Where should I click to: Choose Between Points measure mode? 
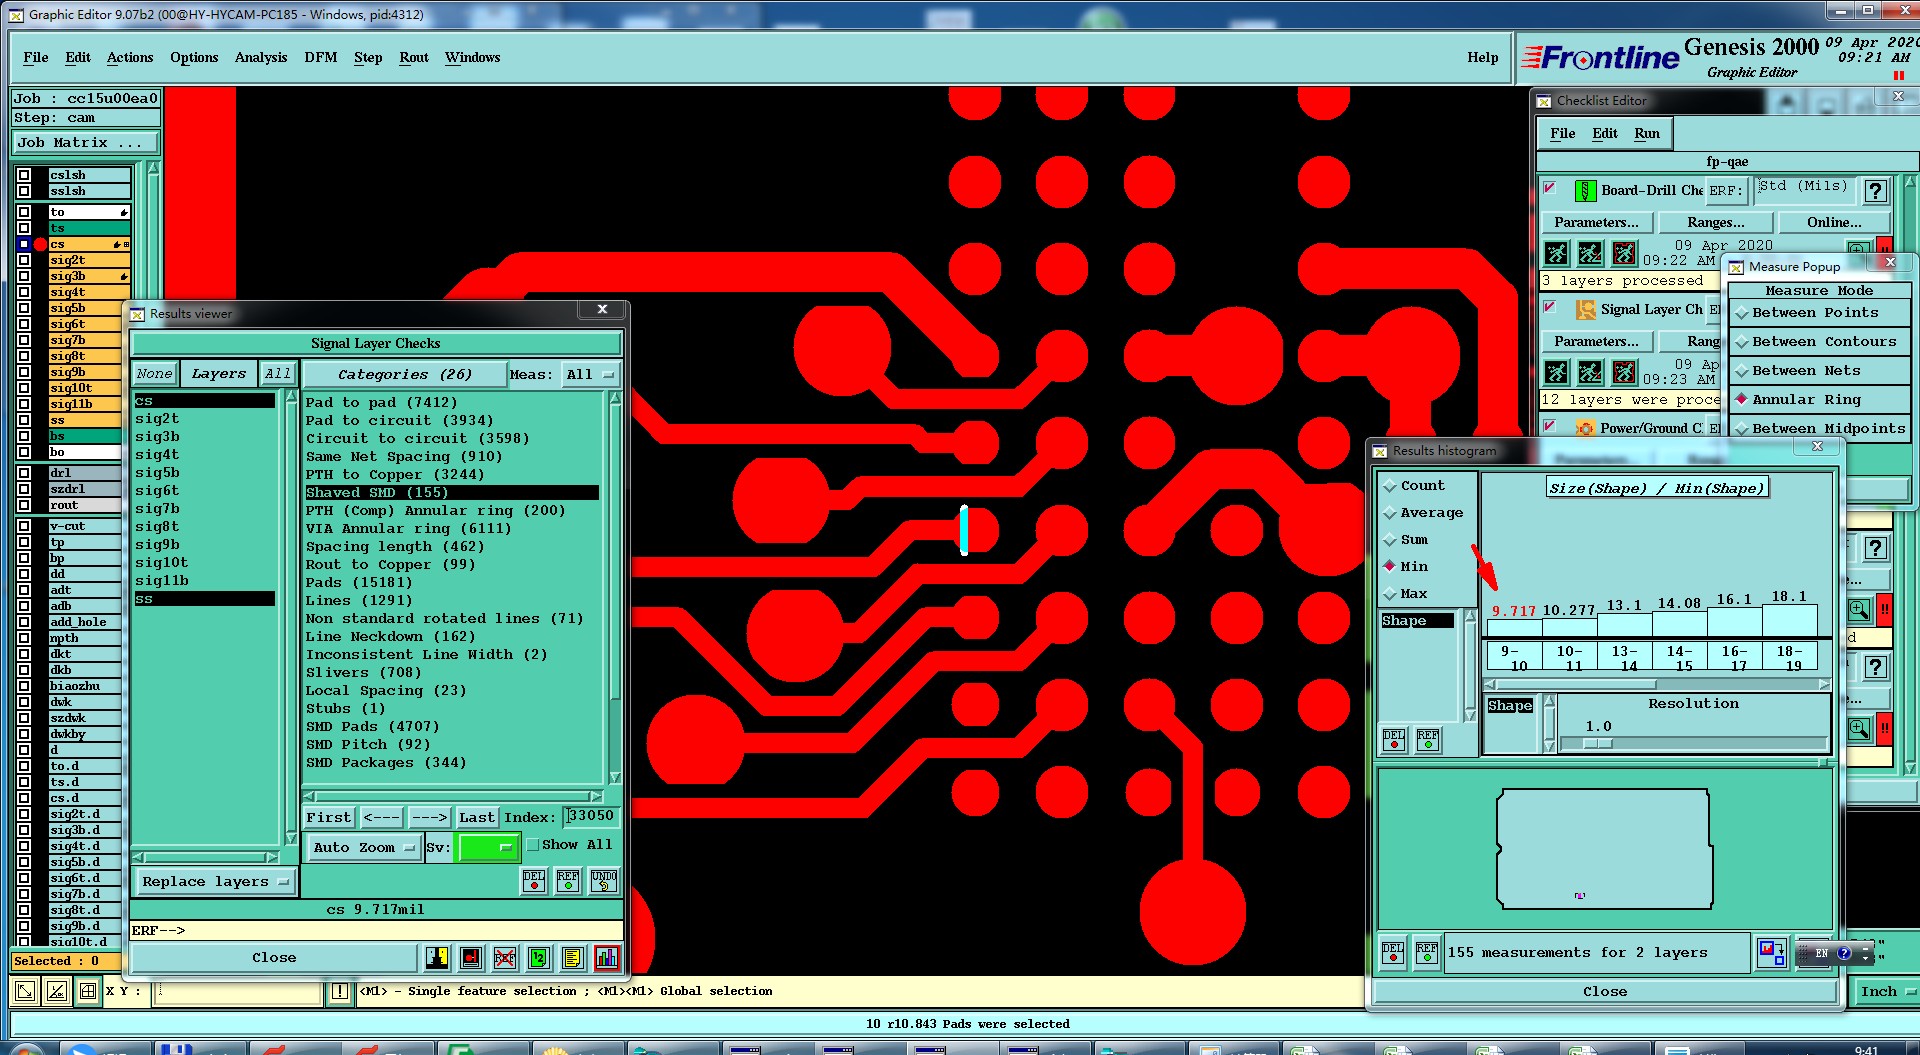point(1815,313)
